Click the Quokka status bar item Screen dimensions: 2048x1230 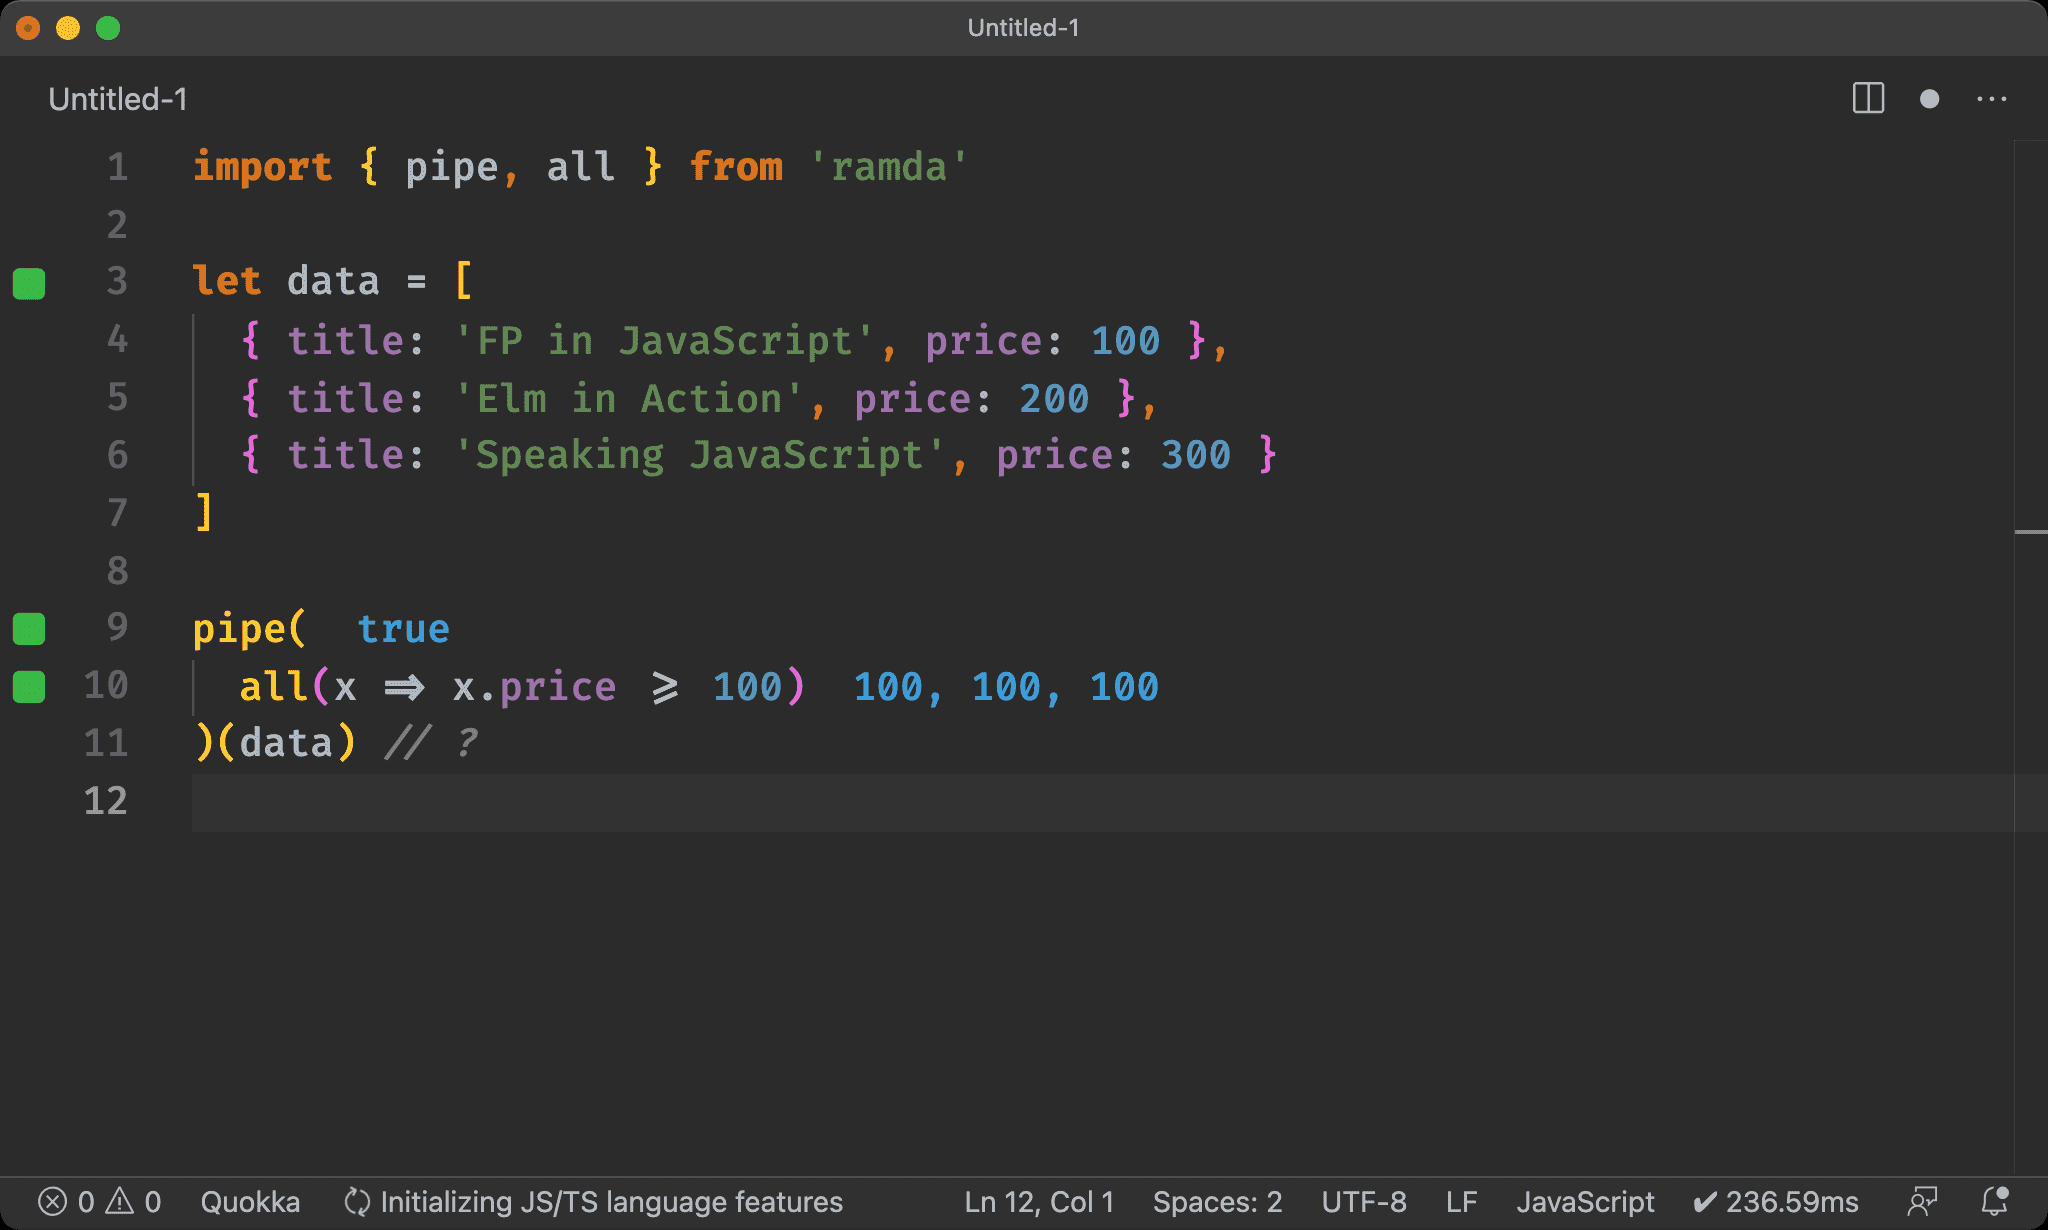[250, 1201]
